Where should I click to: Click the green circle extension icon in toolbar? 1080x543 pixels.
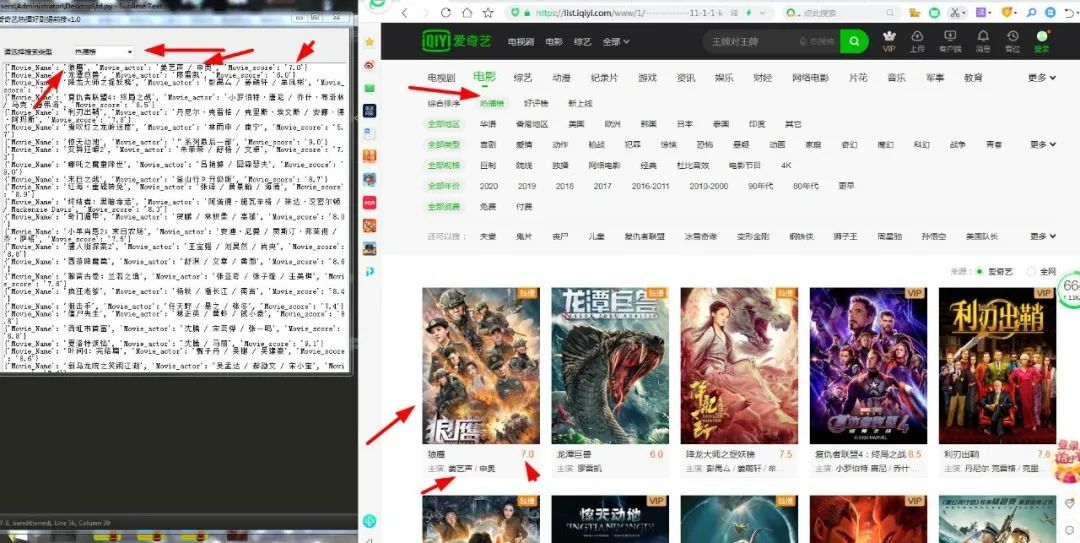coord(934,12)
